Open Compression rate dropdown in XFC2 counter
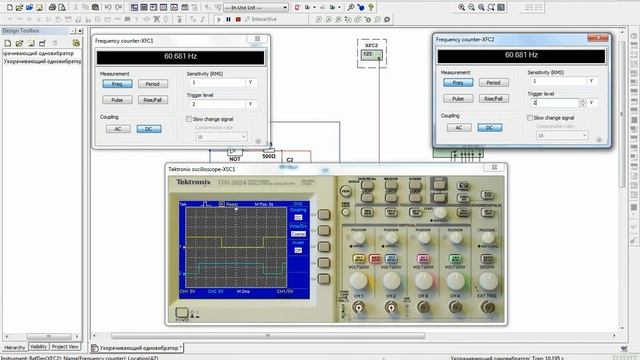Screen dimensions: 640x360 click(x=562, y=136)
